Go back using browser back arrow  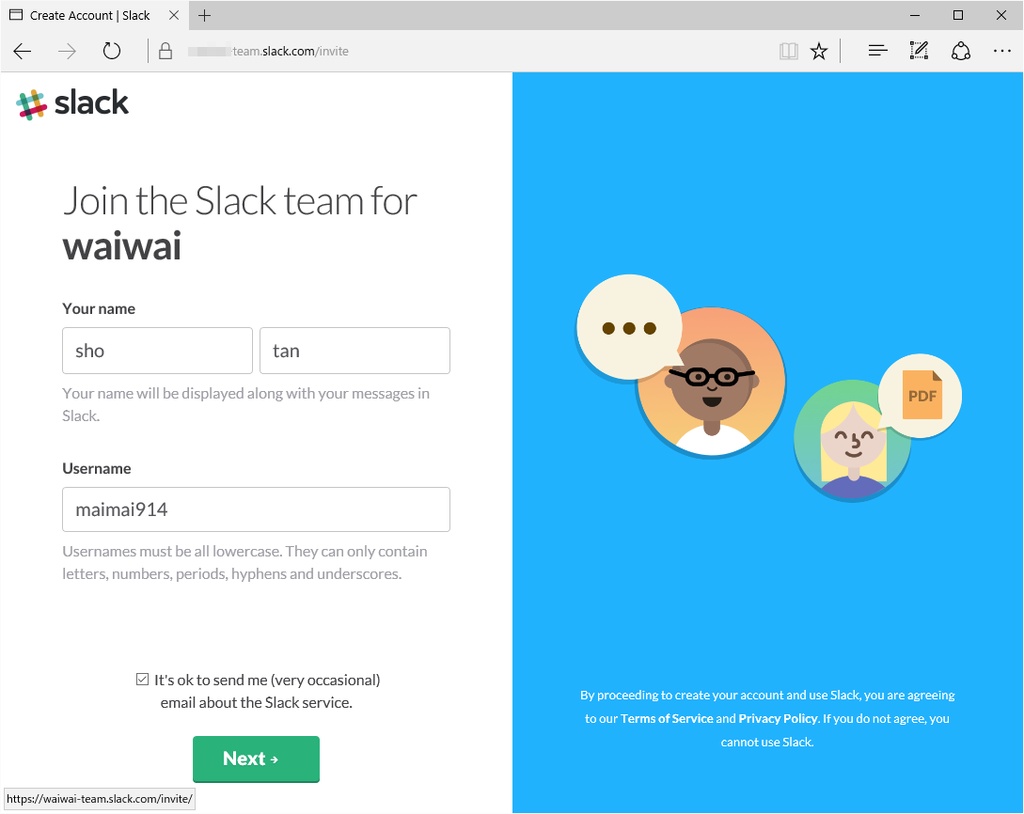22,51
